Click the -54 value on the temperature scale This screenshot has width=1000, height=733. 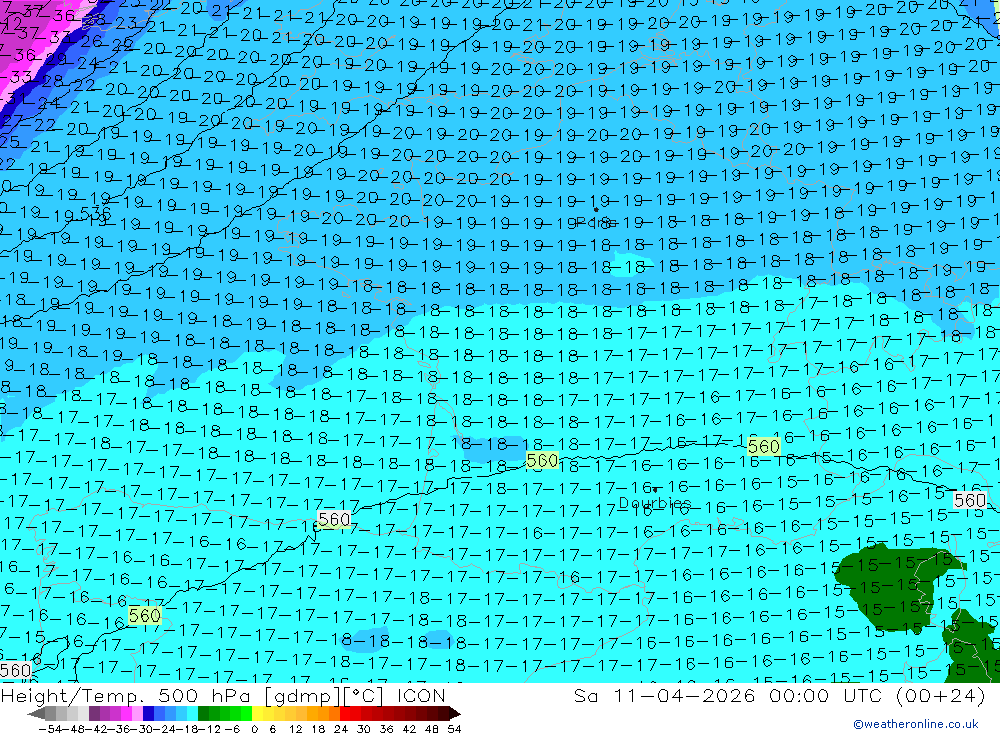click(48, 729)
